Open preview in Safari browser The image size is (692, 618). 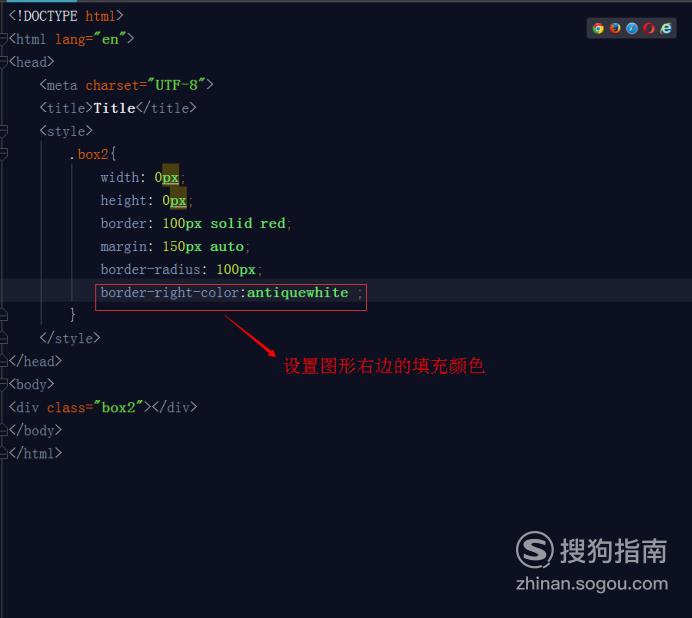[x=632, y=28]
